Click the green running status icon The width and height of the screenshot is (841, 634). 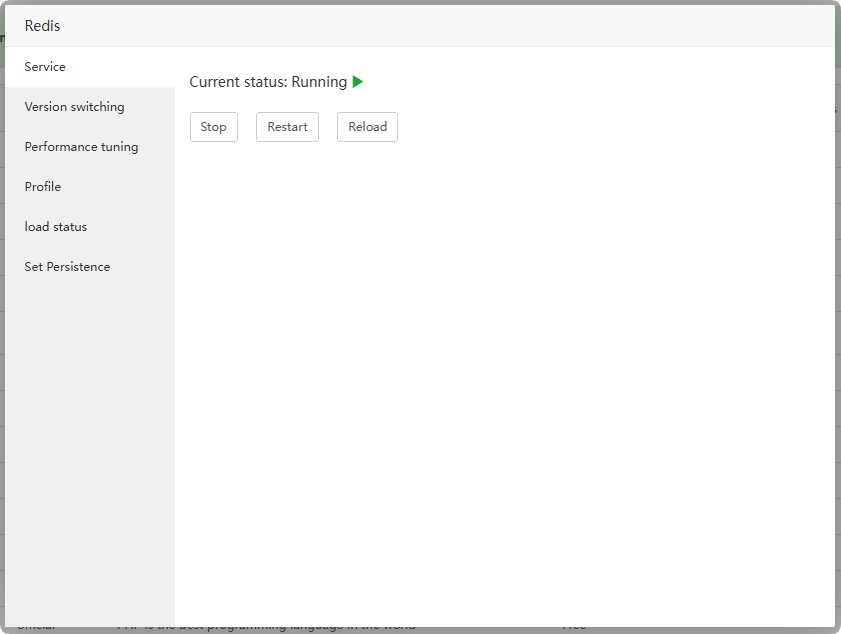click(x=358, y=82)
